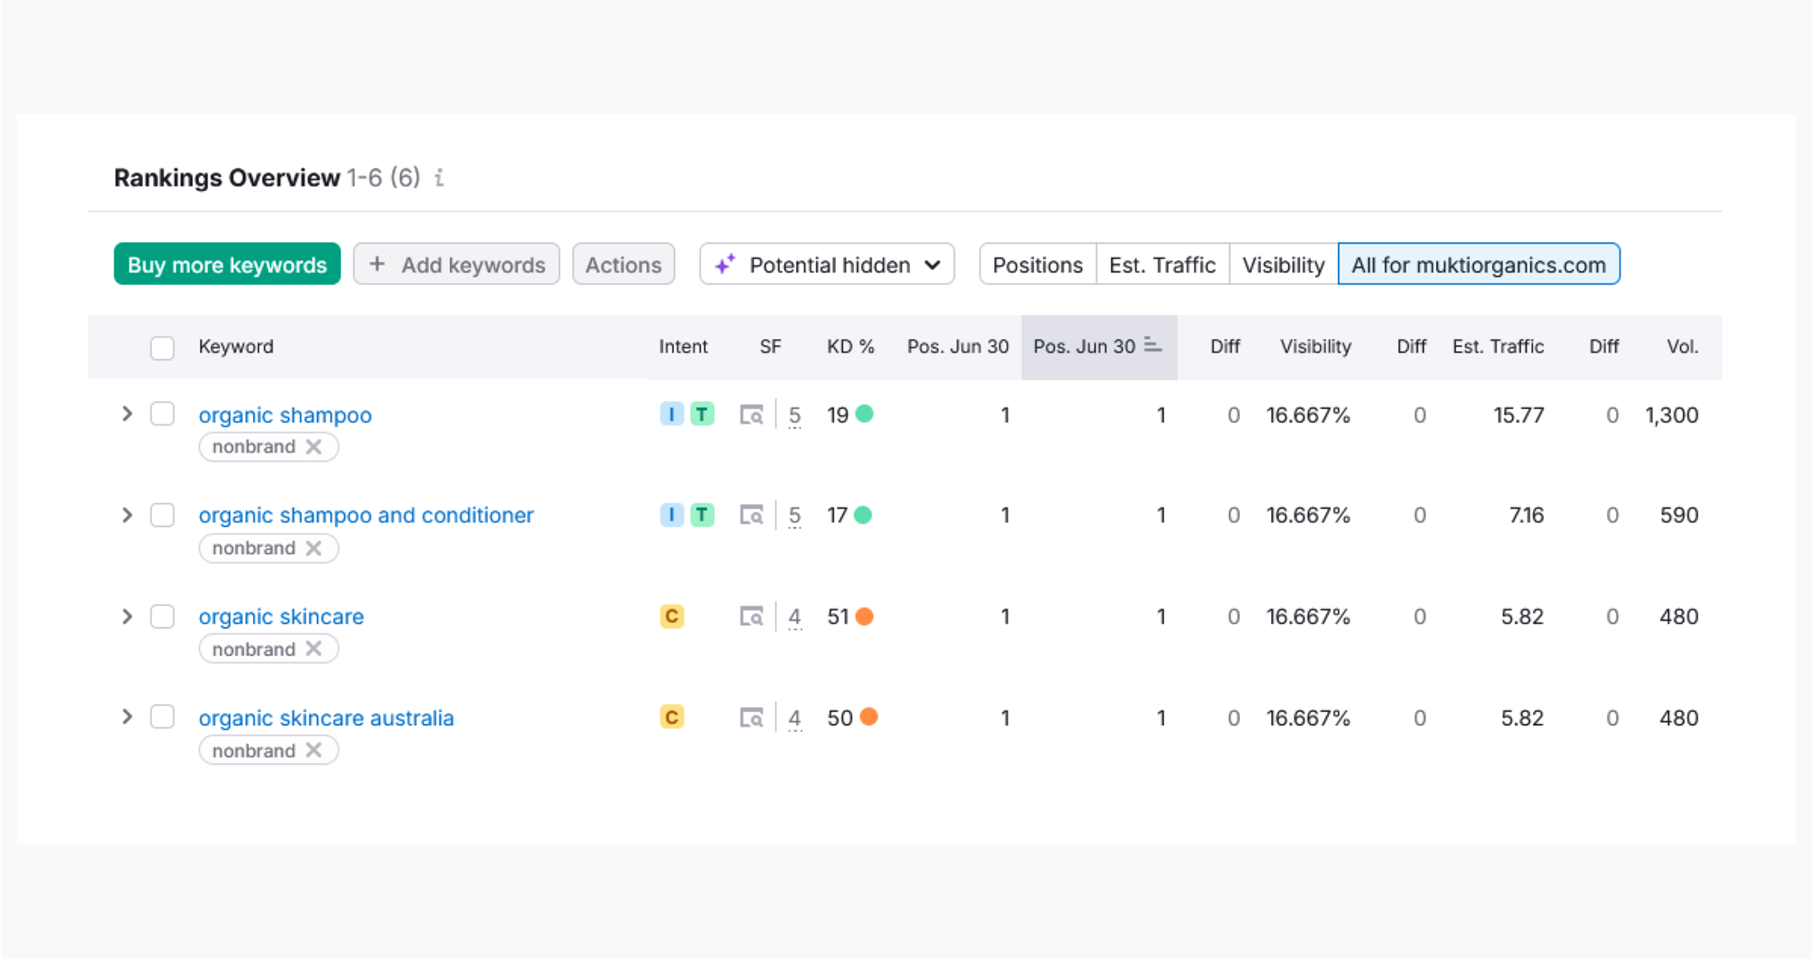Click SF count 5 for organic shampoo

(795, 415)
